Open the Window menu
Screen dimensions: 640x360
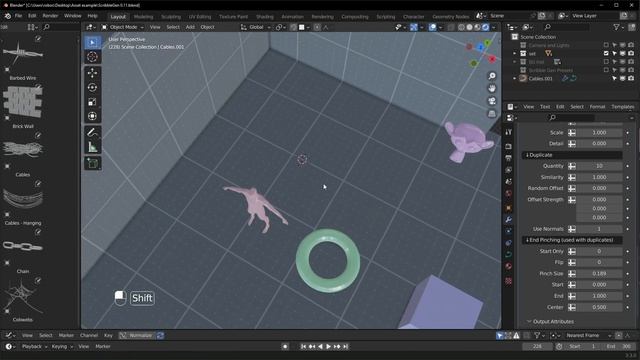(73, 16)
